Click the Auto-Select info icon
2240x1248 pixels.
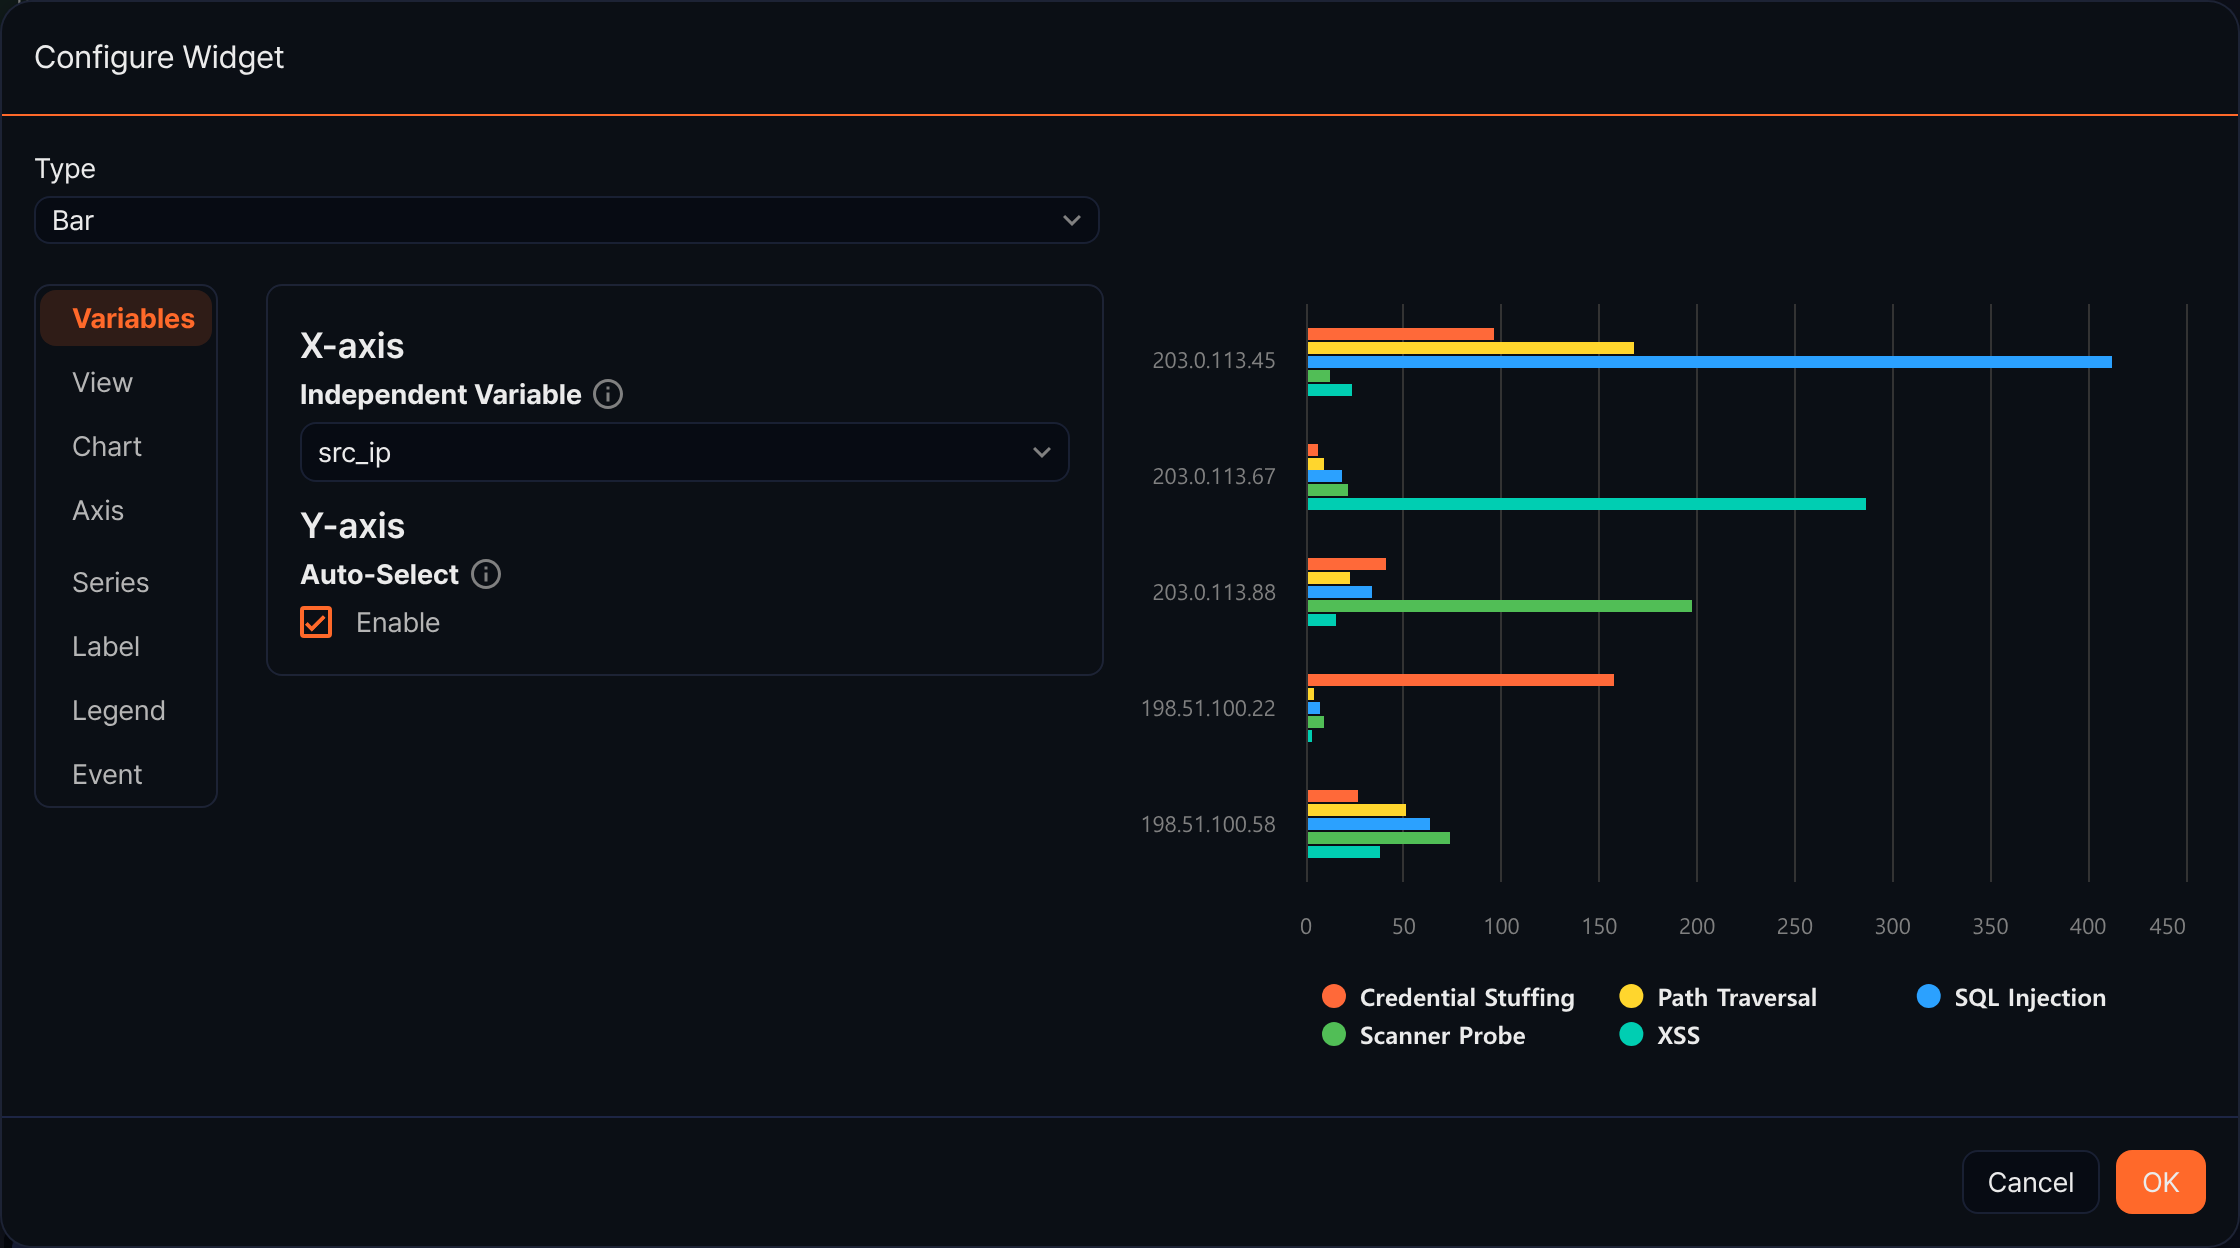[x=486, y=574]
